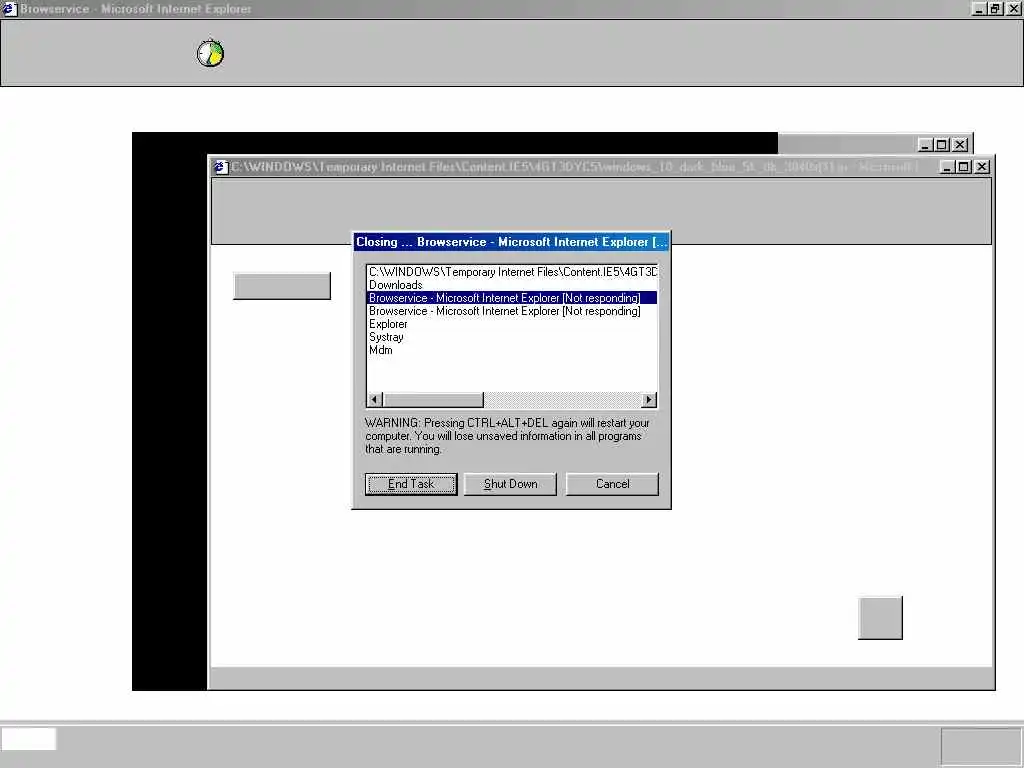Viewport: 1024px width, 768px height.
Task: Click the blank Start button area on taskbar
Action: pyautogui.click(x=29, y=739)
